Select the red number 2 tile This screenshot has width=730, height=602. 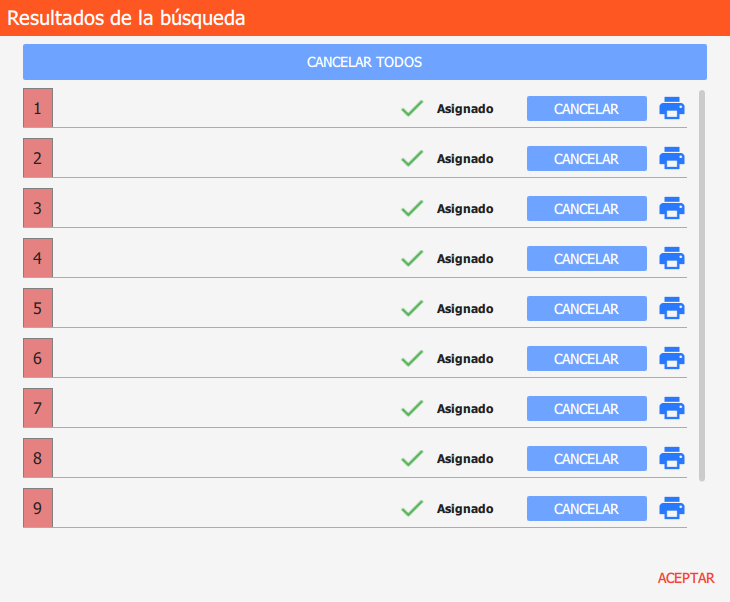38,158
